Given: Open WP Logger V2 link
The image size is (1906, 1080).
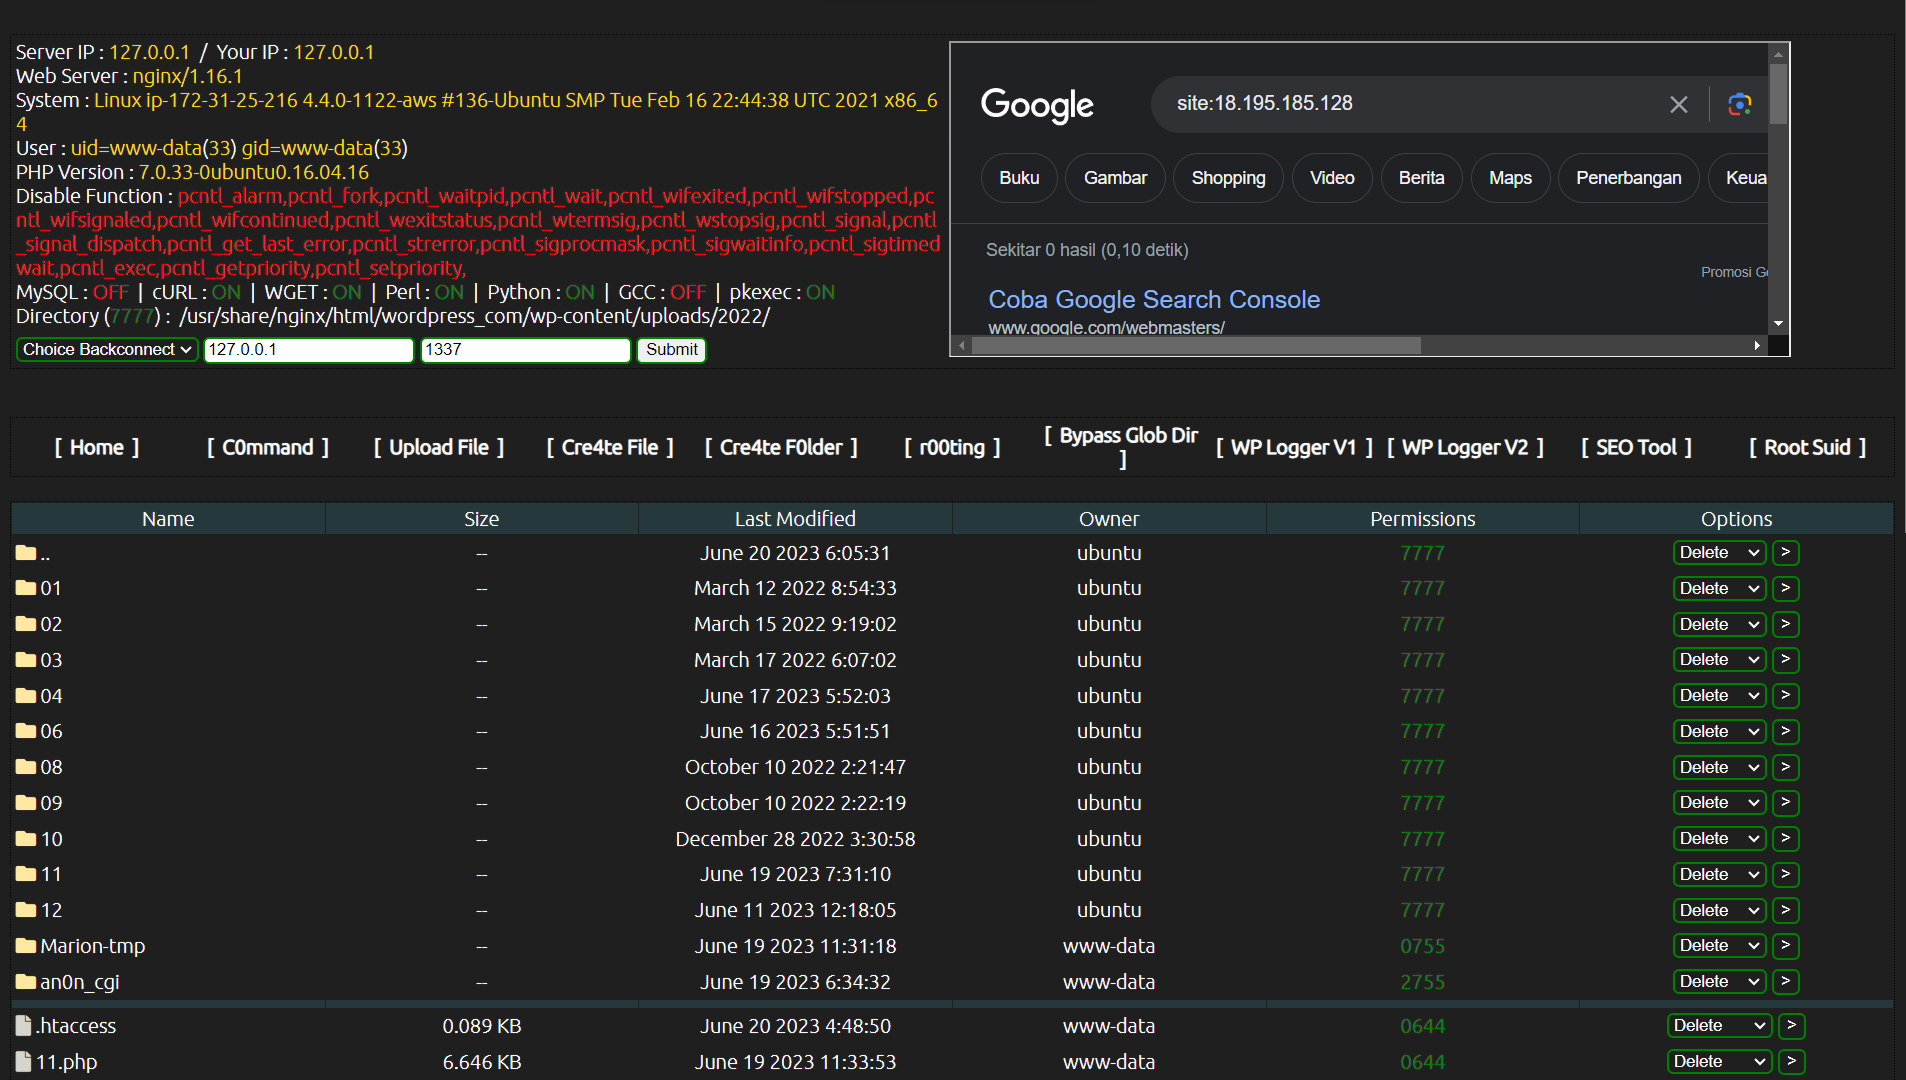Looking at the screenshot, I should [x=1465, y=448].
